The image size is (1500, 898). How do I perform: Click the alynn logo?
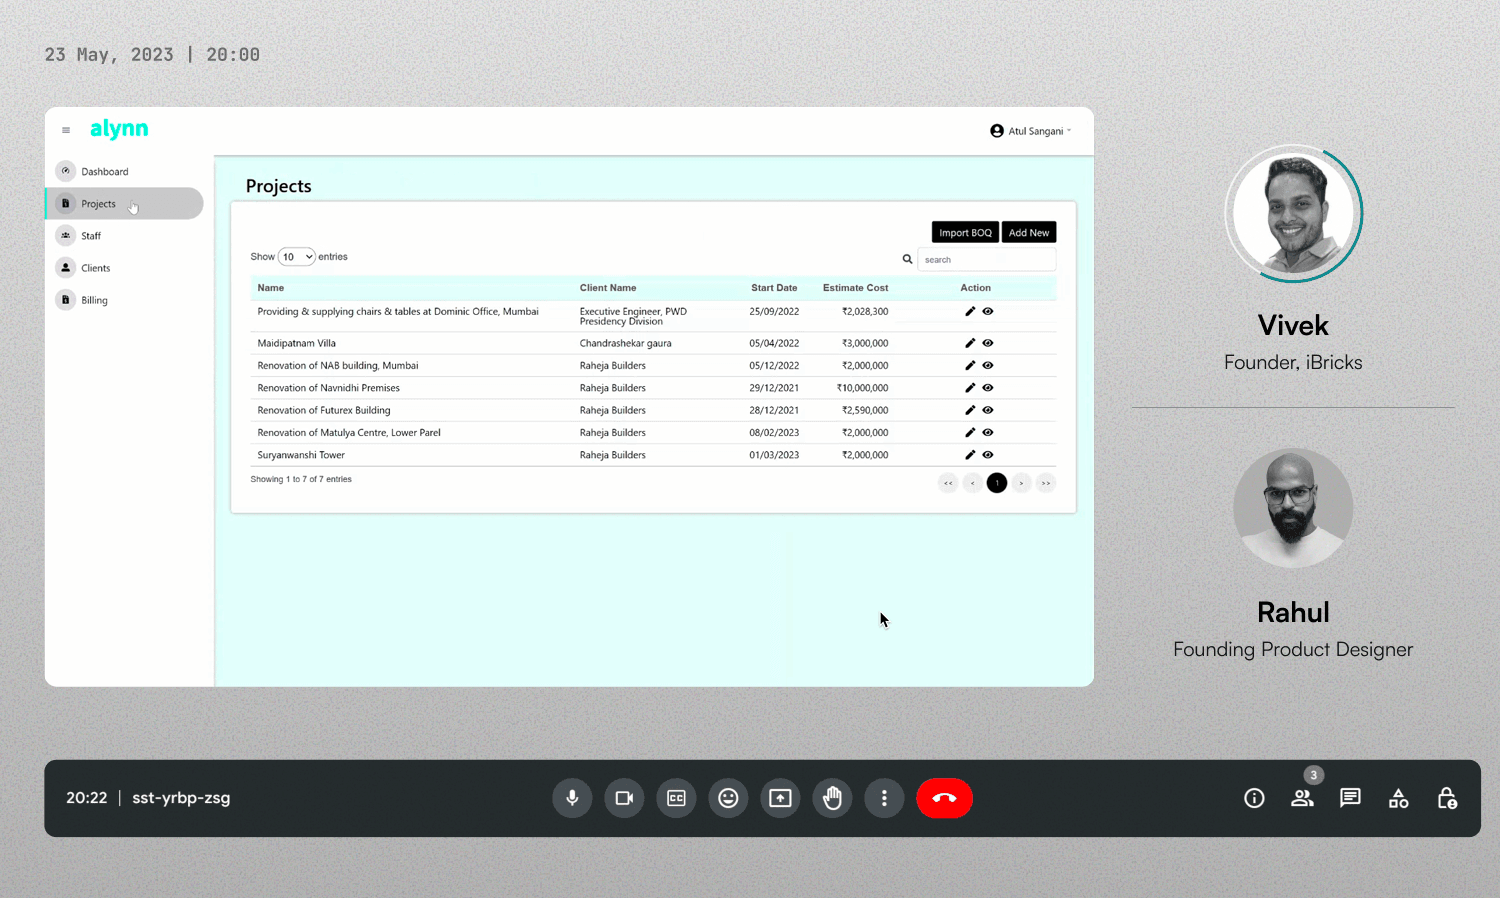click(119, 129)
